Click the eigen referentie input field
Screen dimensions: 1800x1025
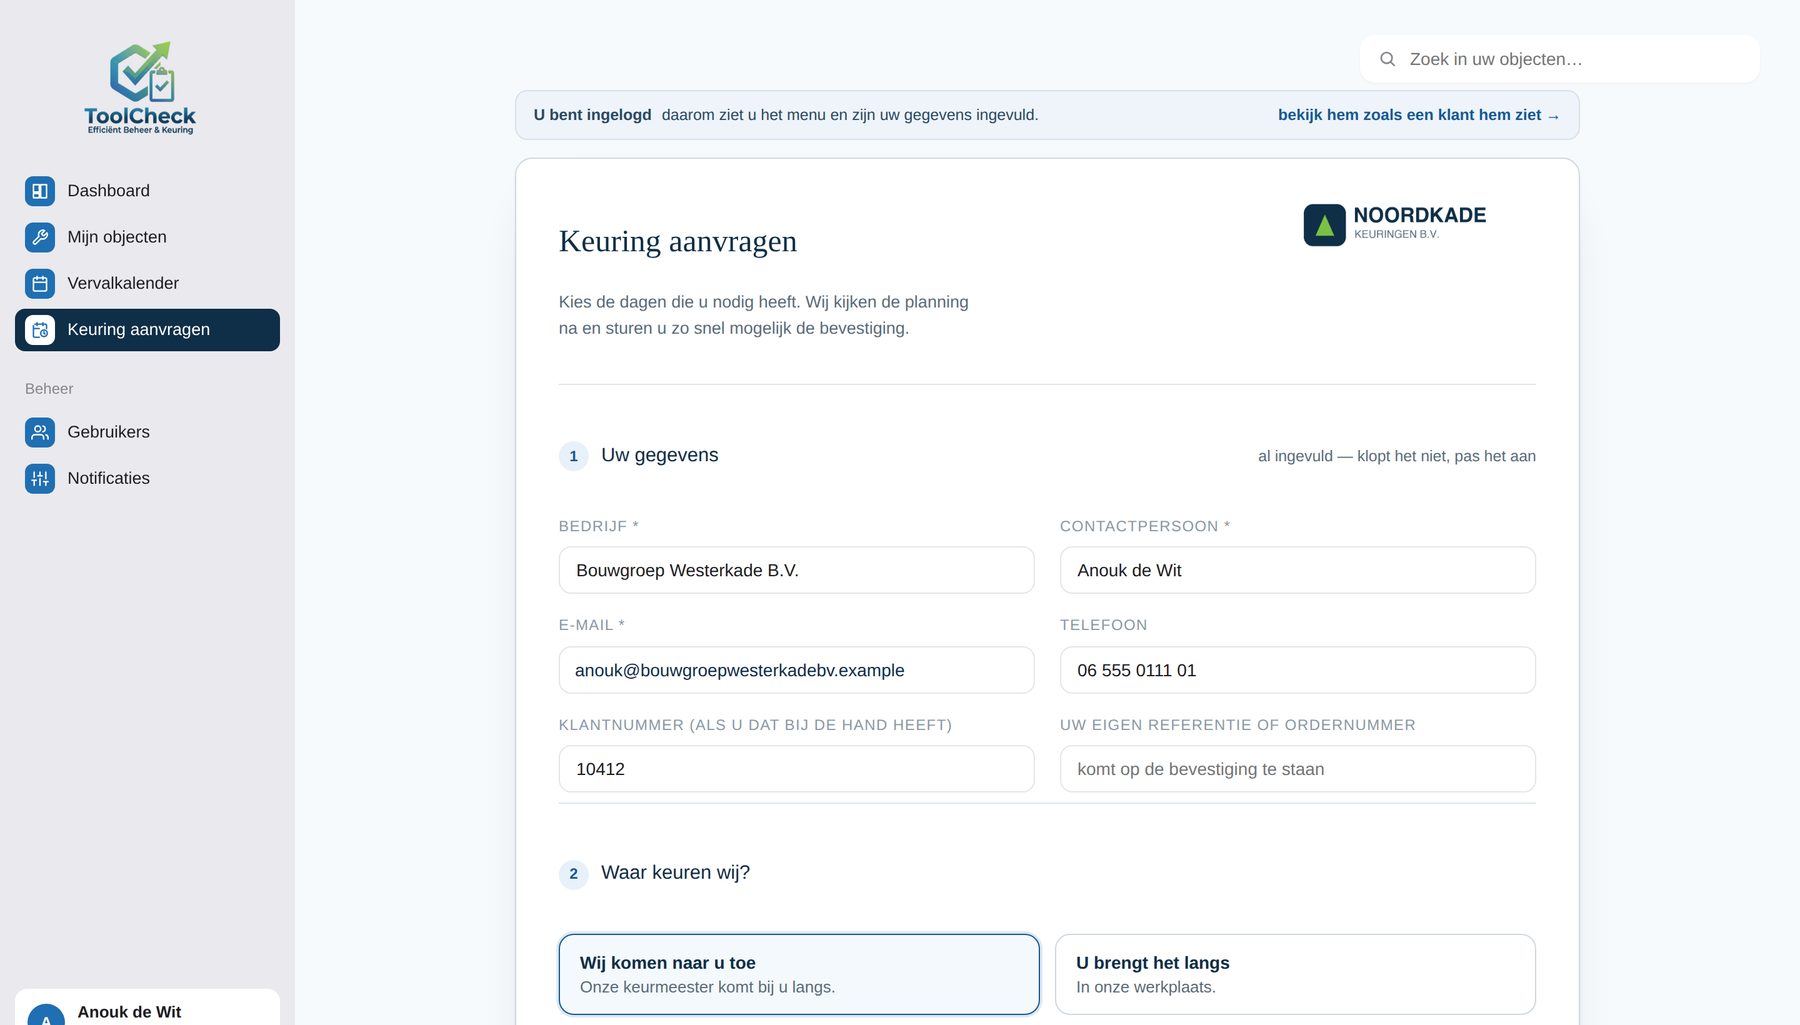[x=1297, y=769]
